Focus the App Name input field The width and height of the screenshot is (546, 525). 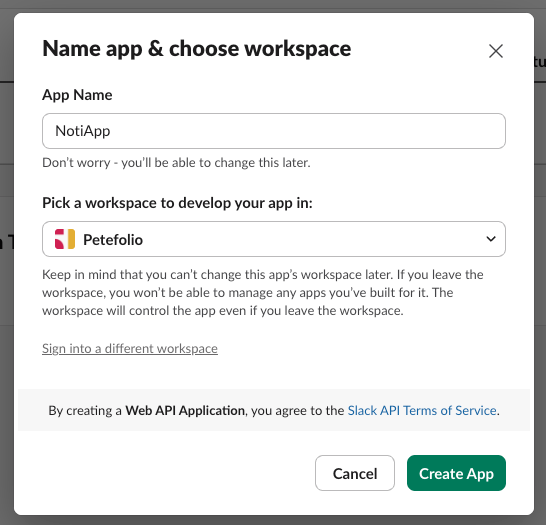pyautogui.click(x=274, y=131)
